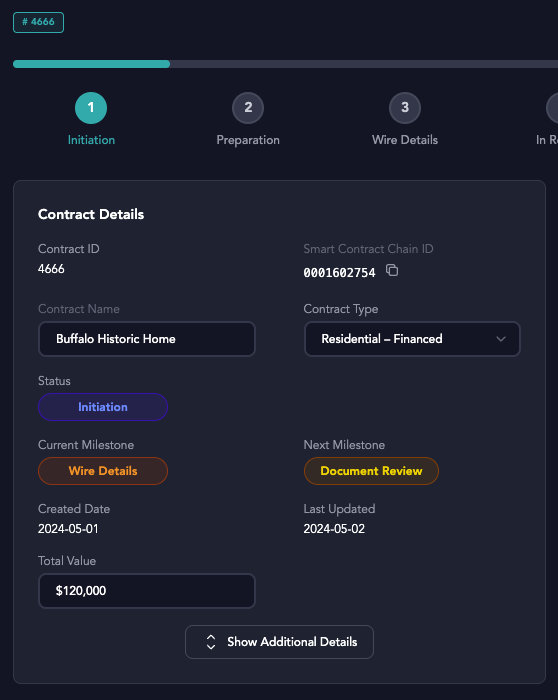This screenshot has height=700, width=558.
Task: Copy the Smart Contract Chain ID
Action: click(392, 270)
